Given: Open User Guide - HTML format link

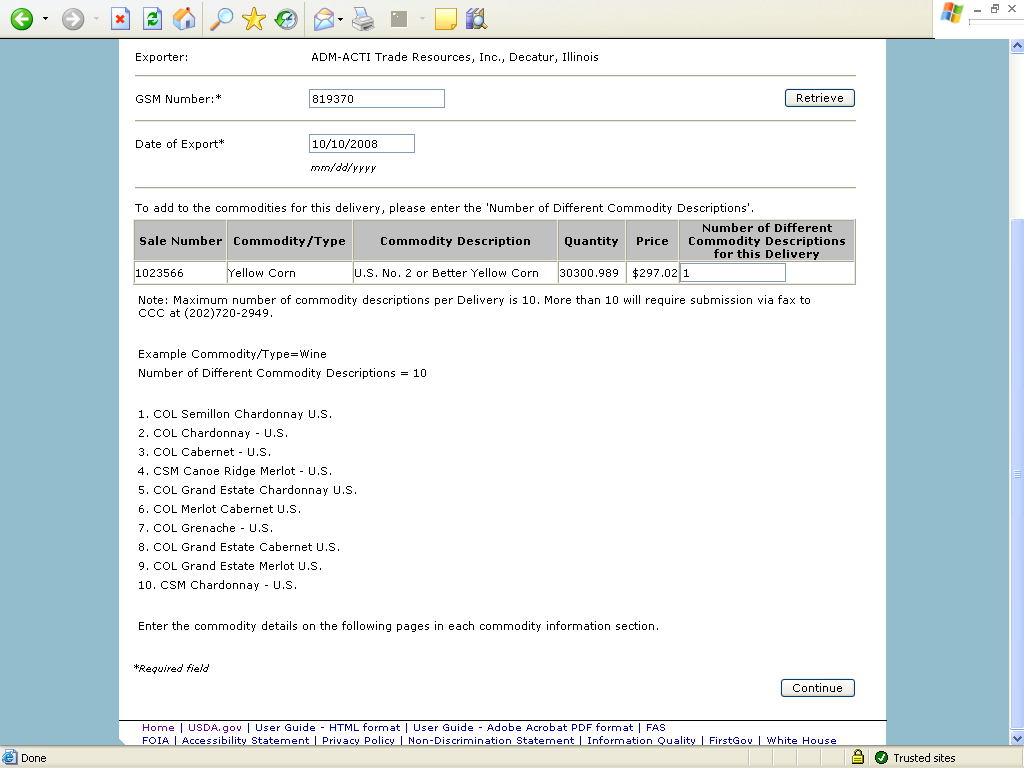Looking at the screenshot, I should coord(327,728).
